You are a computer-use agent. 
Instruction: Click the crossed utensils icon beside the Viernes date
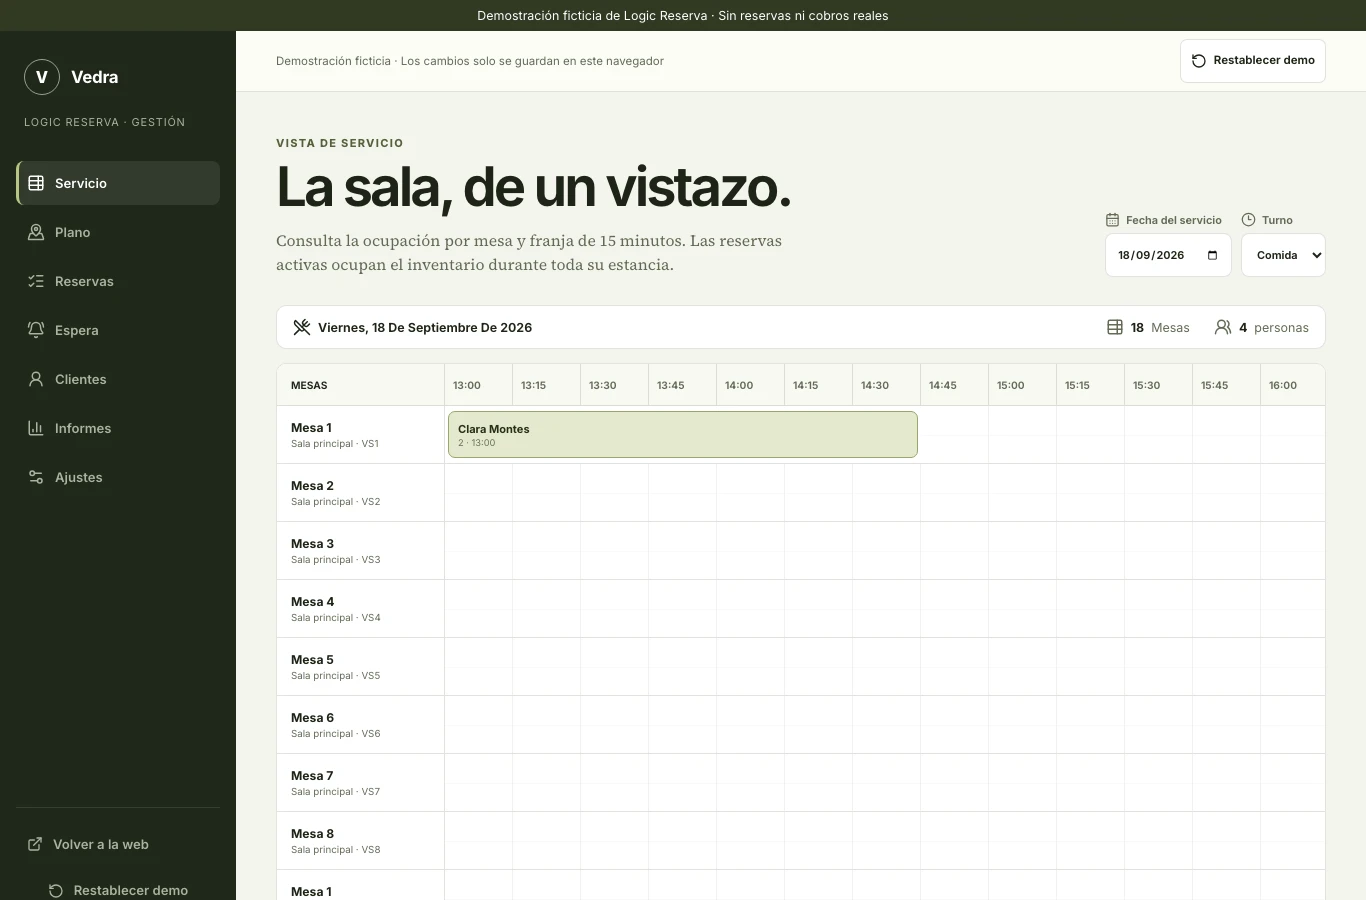(301, 327)
